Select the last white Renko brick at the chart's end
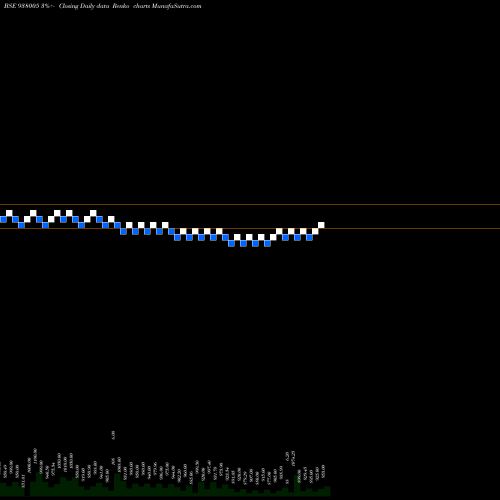The height and width of the screenshot is (500, 500). (x=321, y=225)
